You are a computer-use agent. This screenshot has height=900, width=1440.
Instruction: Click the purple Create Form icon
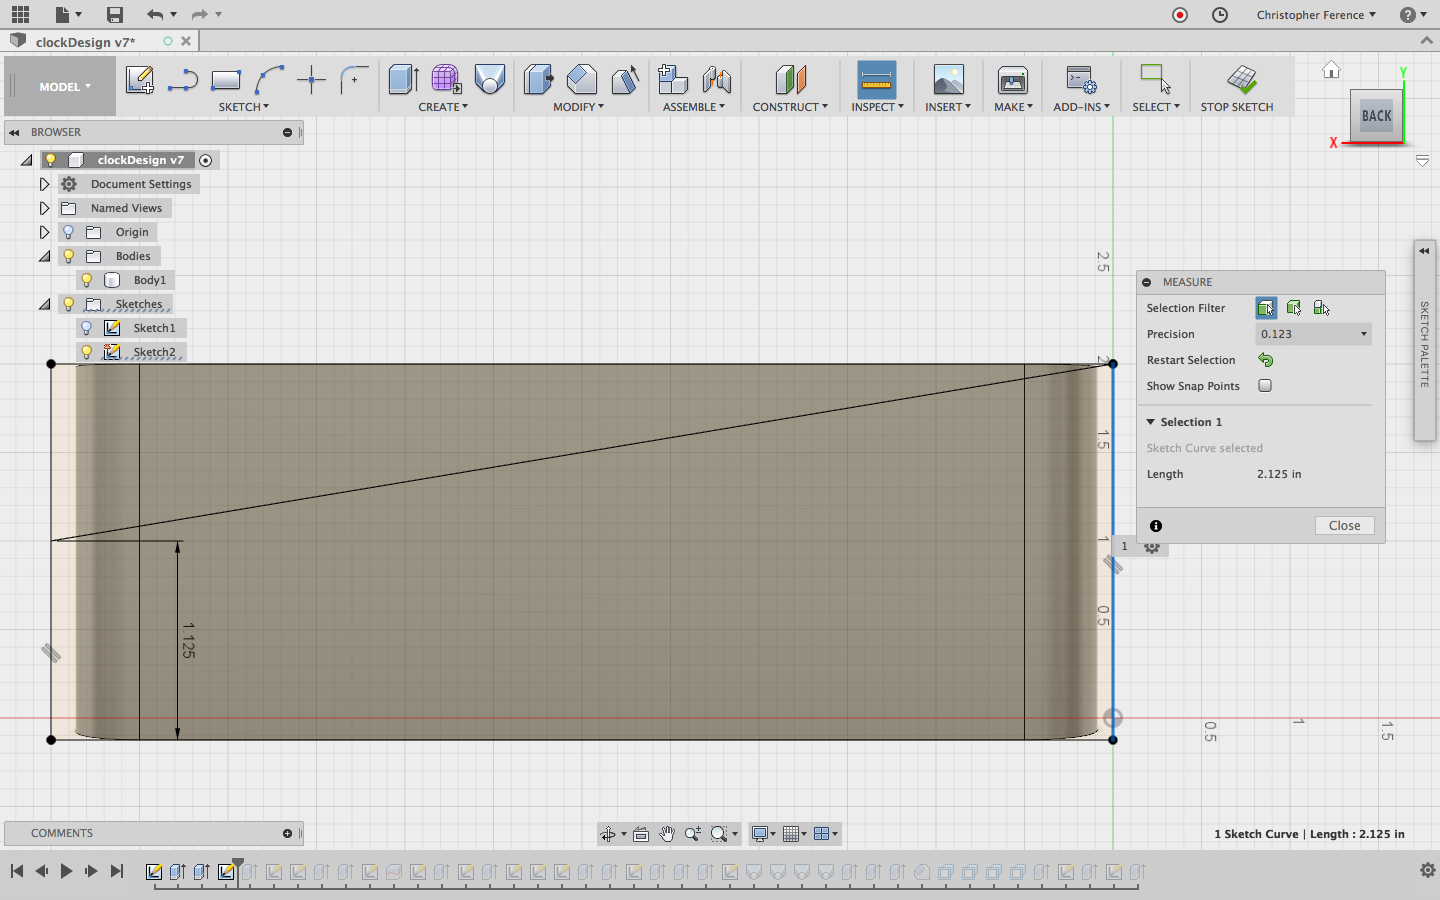click(x=446, y=80)
